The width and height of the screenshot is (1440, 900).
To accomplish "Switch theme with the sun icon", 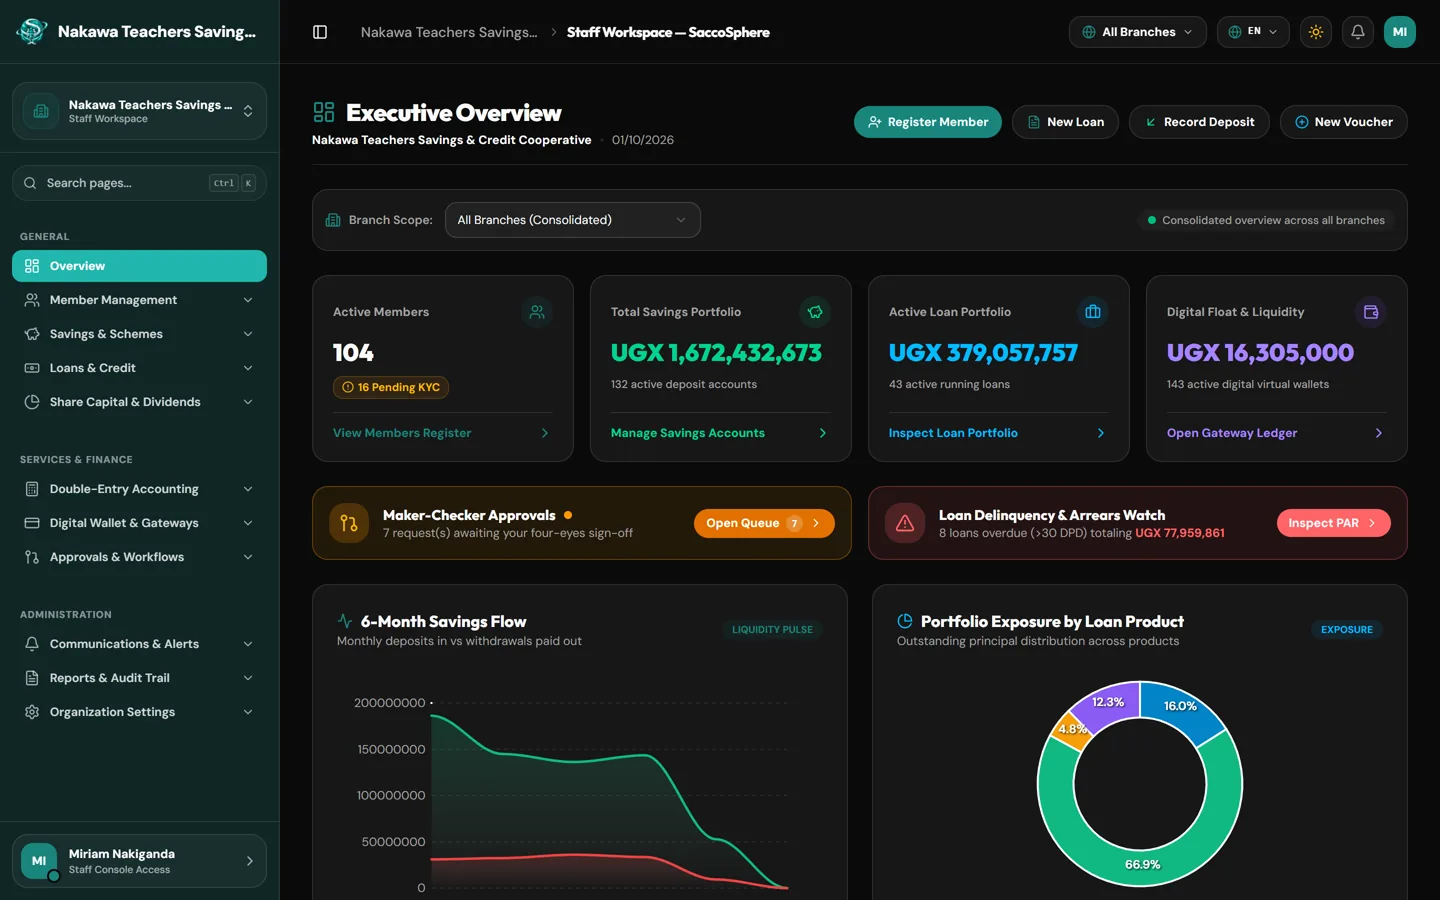I will click(1316, 32).
